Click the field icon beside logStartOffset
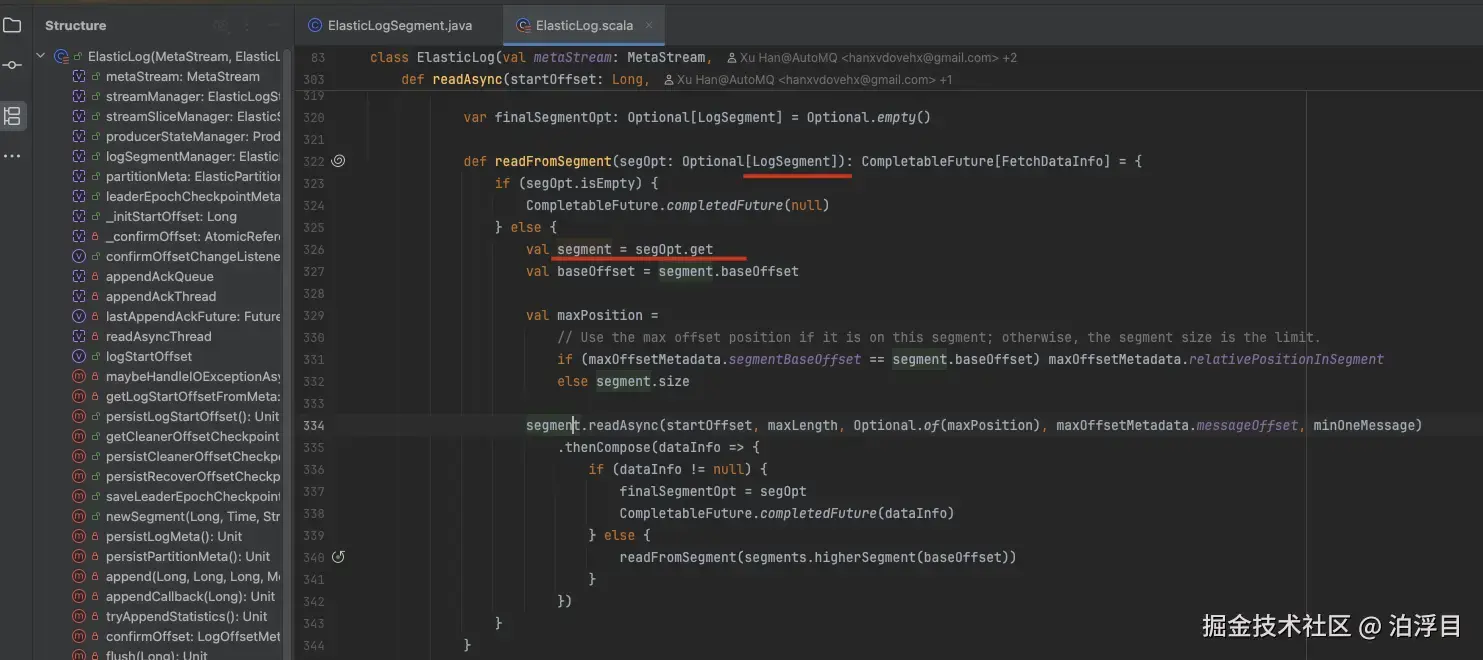The width and height of the screenshot is (1483, 660). (80, 356)
